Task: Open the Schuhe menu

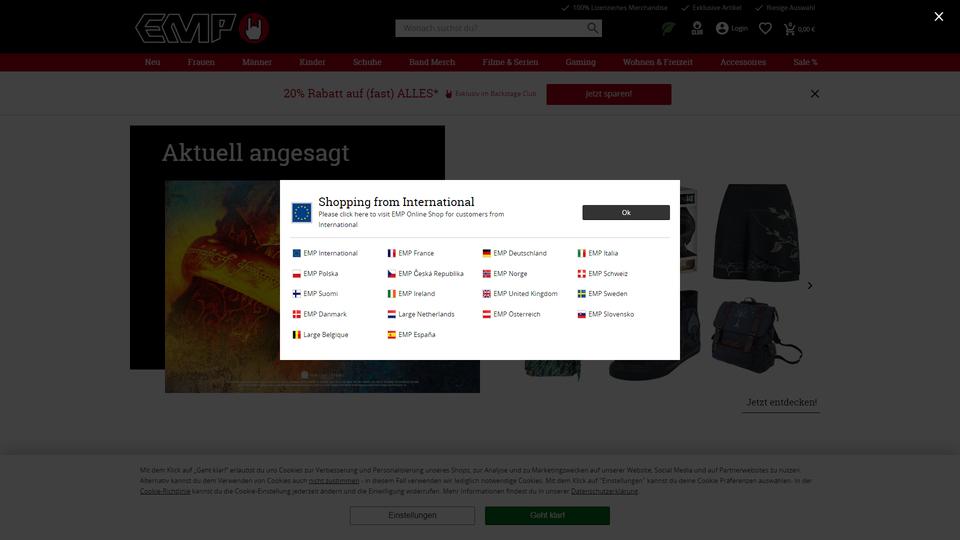Action: [367, 62]
